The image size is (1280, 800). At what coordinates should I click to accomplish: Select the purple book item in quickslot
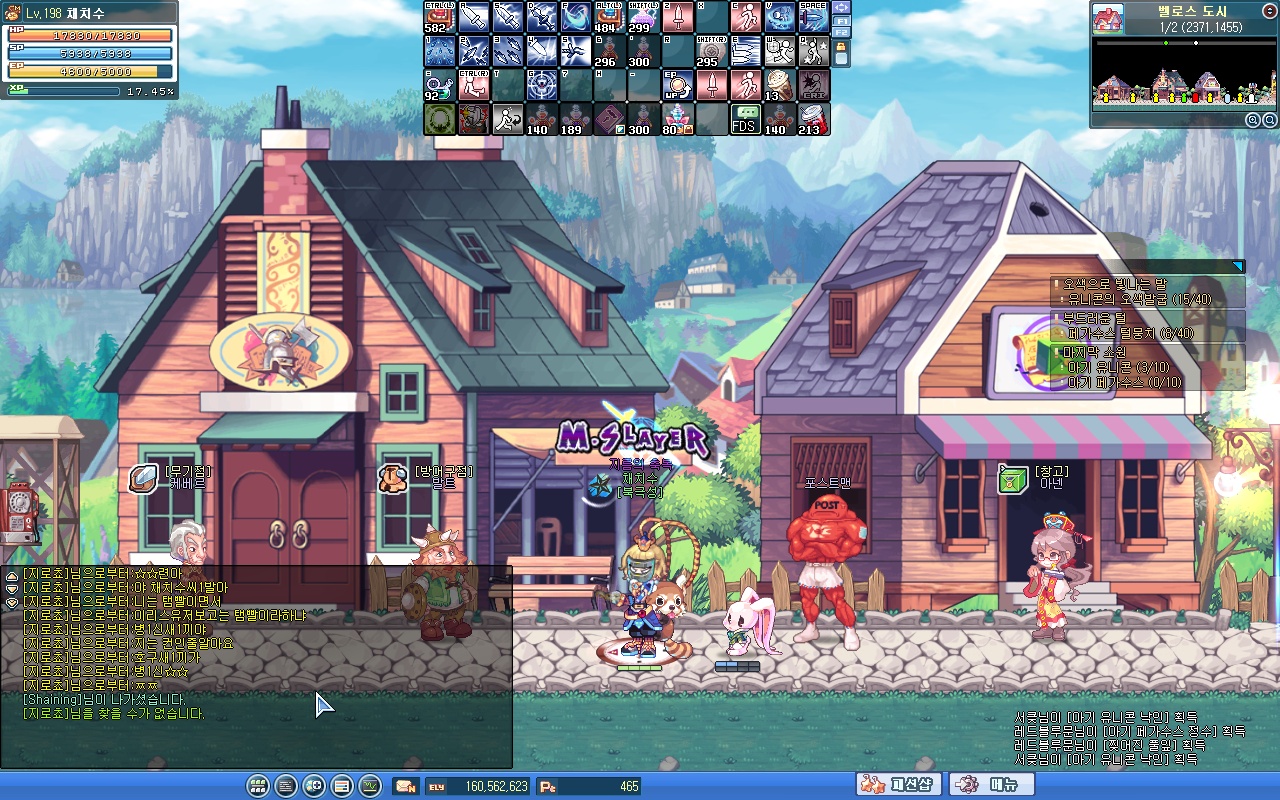point(609,119)
